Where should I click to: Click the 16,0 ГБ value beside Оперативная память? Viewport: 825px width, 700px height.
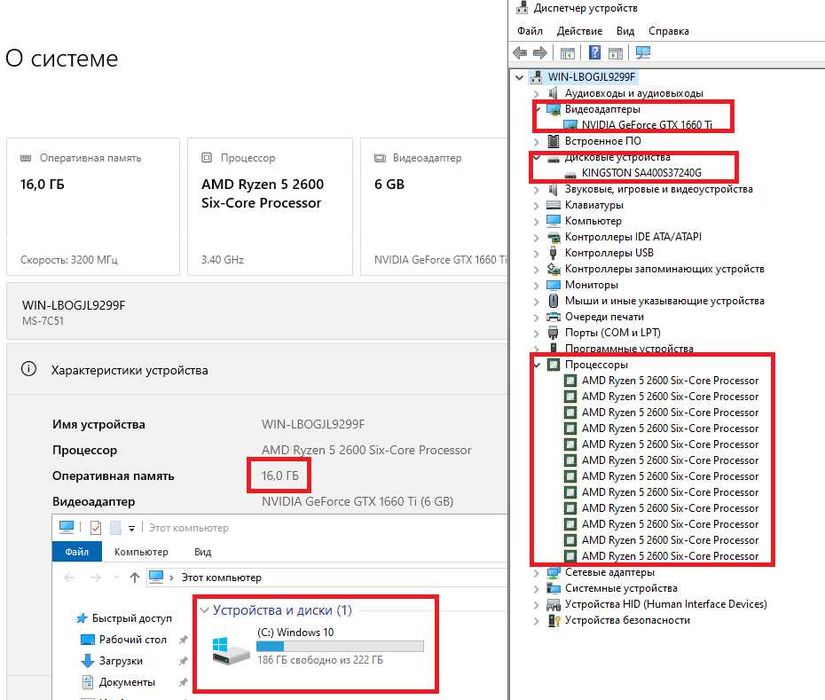[x=280, y=476]
